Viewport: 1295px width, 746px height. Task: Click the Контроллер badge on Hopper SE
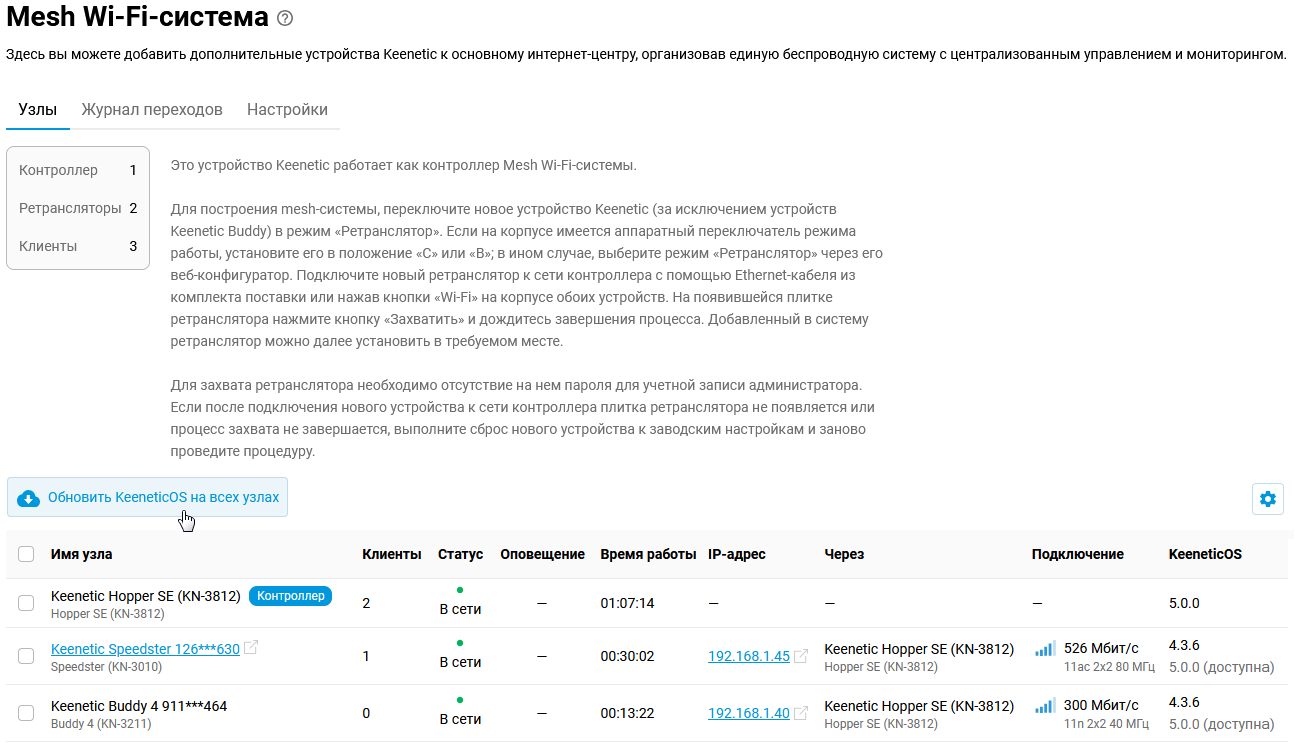(x=290, y=596)
